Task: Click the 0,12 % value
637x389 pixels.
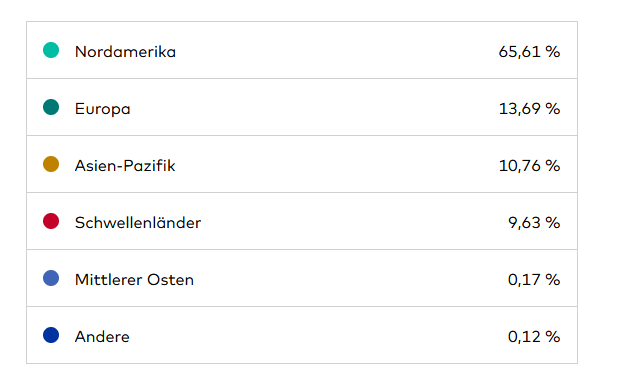Action: click(534, 337)
